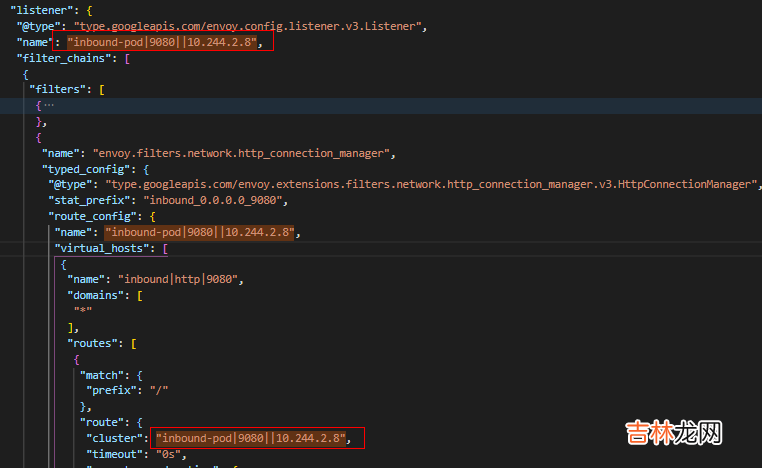This screenshot has width=762, height=468.
Task: Click the "routes" key
Action: pyautogui.click(x=92, y=343)
